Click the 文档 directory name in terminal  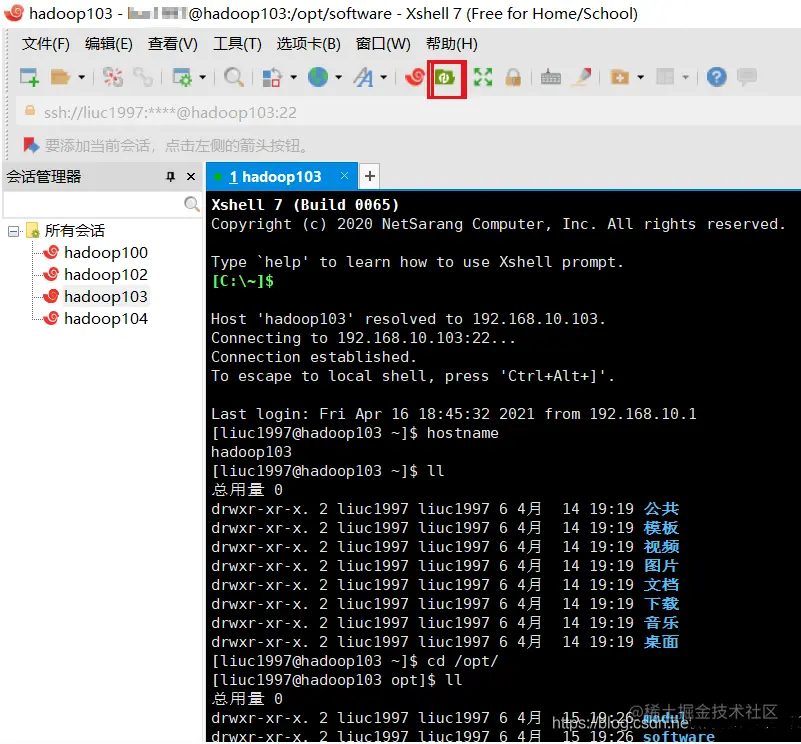(661, 585)
